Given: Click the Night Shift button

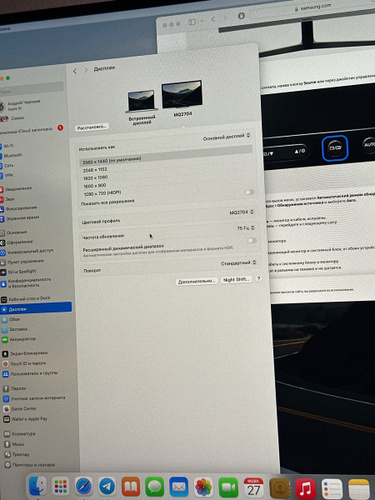Looking at the screenshot, I should click(236, 280).
